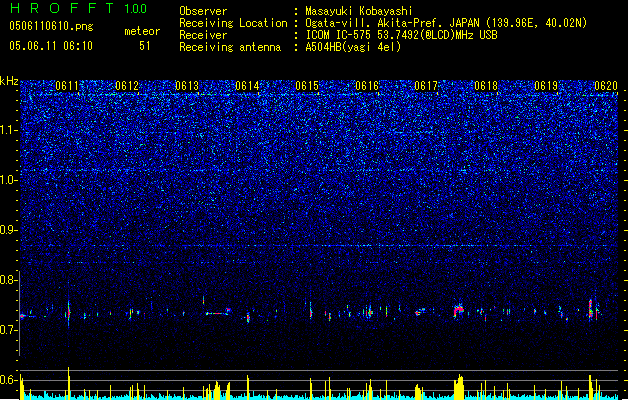Screen dimensions: 629x400
Task: Select the filename 0506110610.png
Action: pos(51,26)
